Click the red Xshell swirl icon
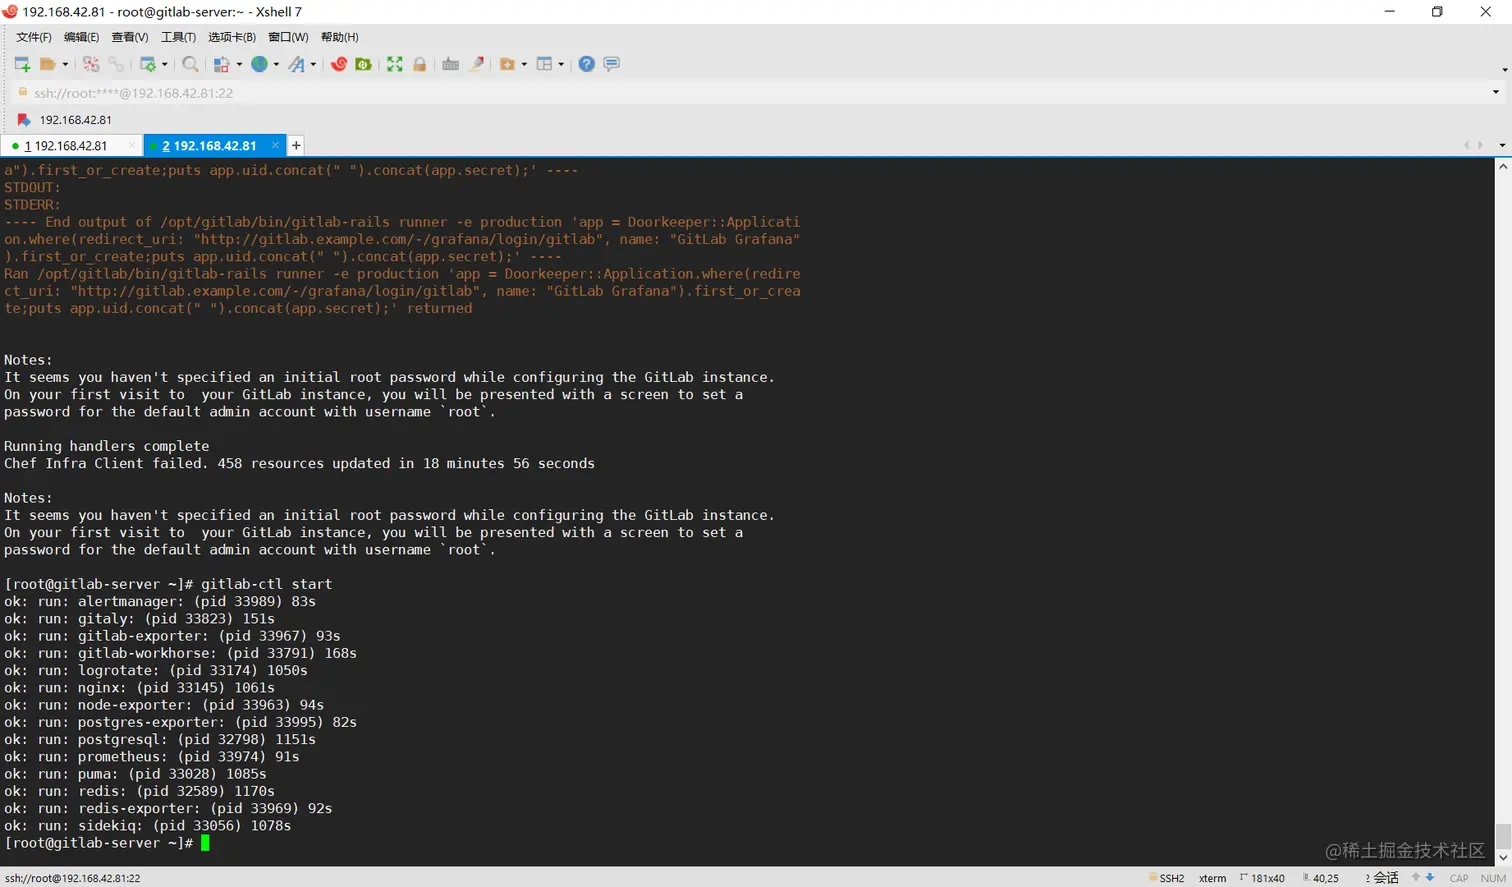 [x=339, y=64]
